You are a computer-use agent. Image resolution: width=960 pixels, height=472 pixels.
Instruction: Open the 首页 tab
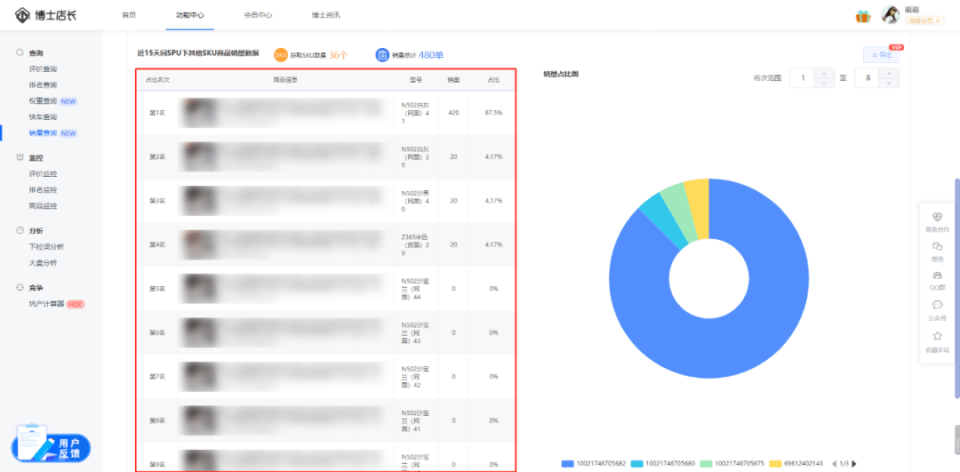pyautogui.click(x=128, y=15)
